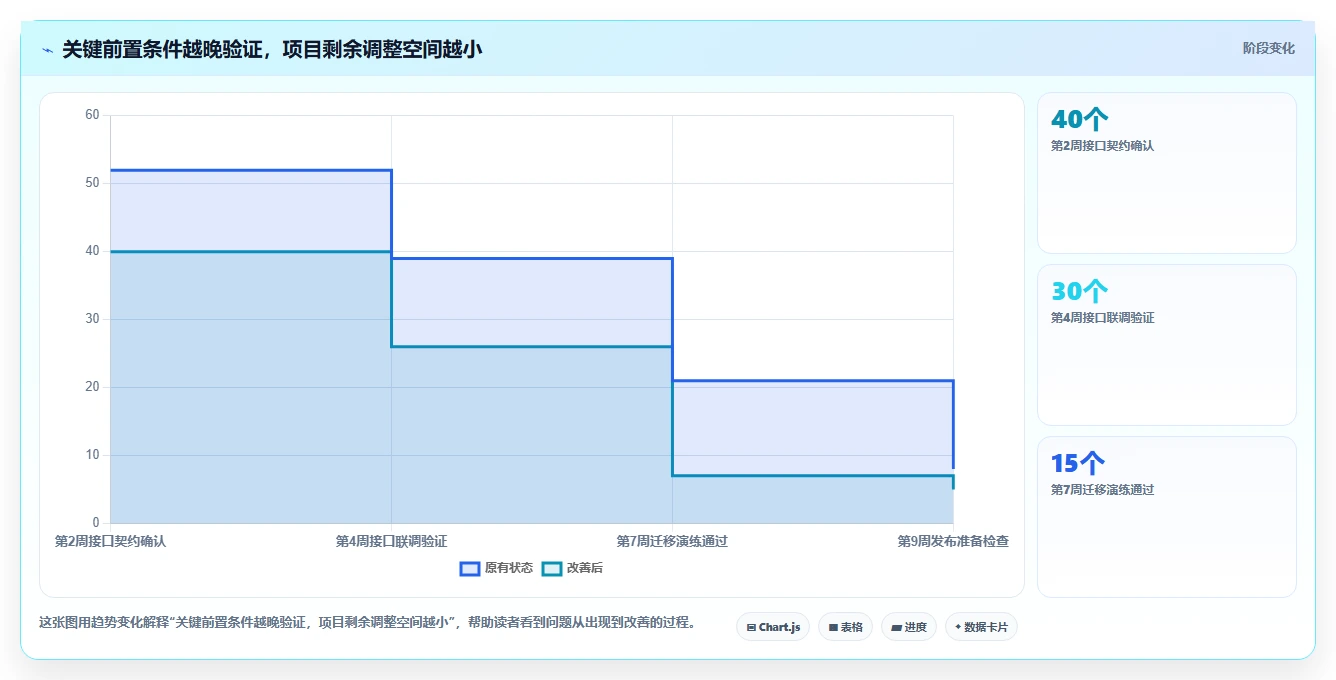The image size is (1336, 680).
Task: Click y-axis tick 20
Action: click(x=92, y=387)
